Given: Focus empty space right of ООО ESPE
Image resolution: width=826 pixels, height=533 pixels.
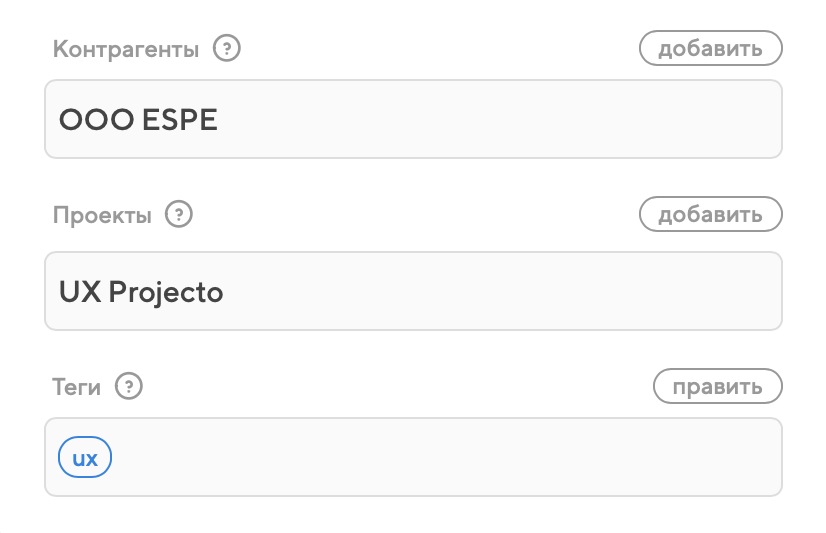Looking at the screenshot, I should [500, 120].
